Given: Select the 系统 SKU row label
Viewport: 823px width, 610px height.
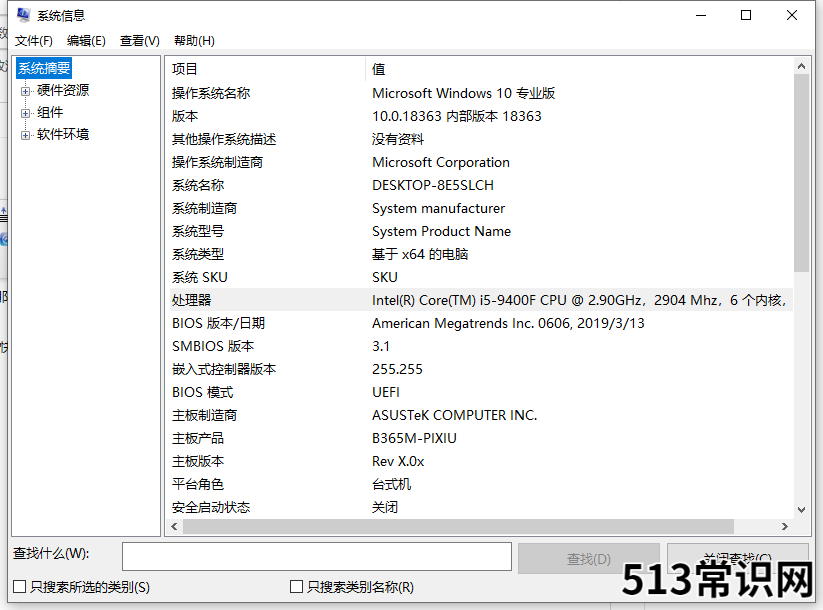Looking at the screenshot, I should point(199,278).
